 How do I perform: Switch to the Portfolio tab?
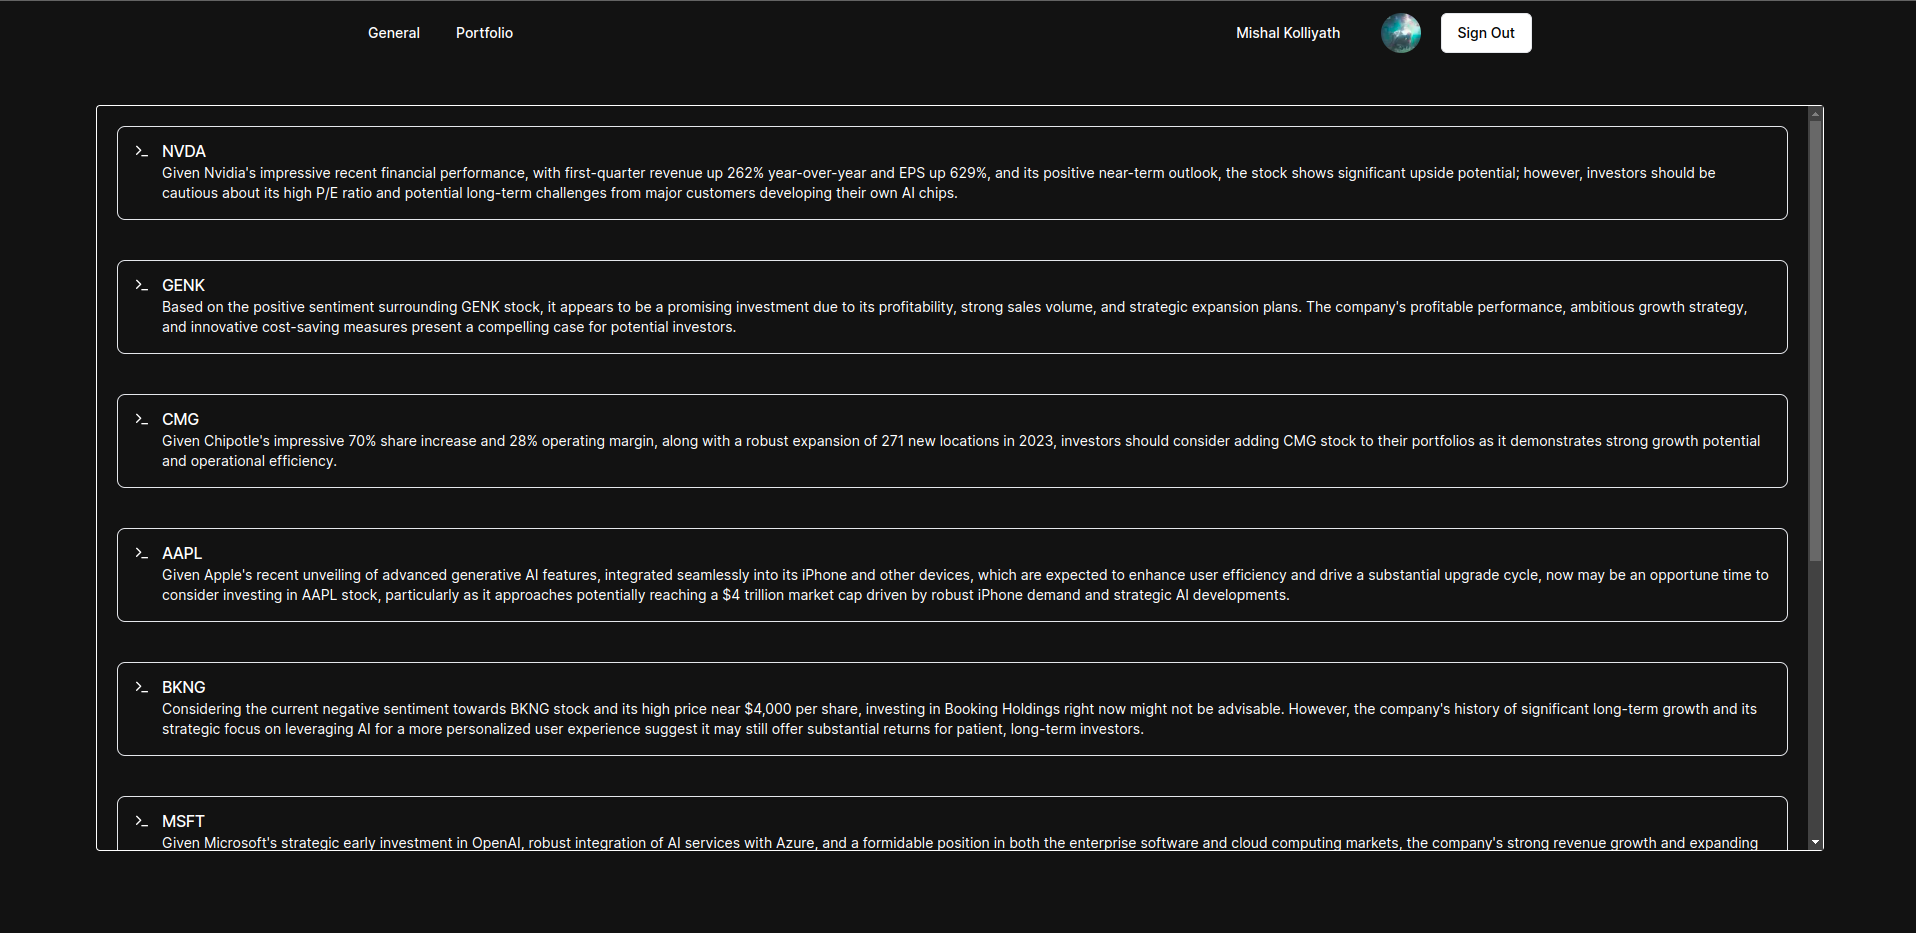point(484,33)
